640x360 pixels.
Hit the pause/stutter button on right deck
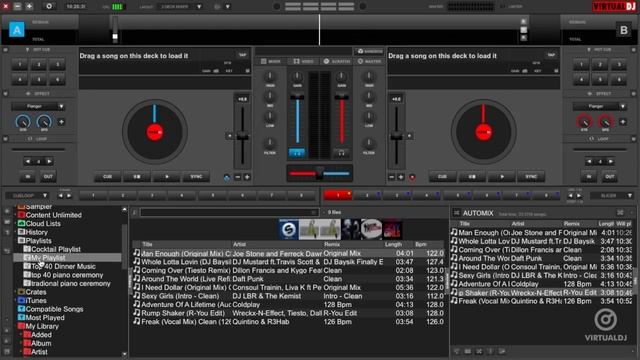pos(472,177)
